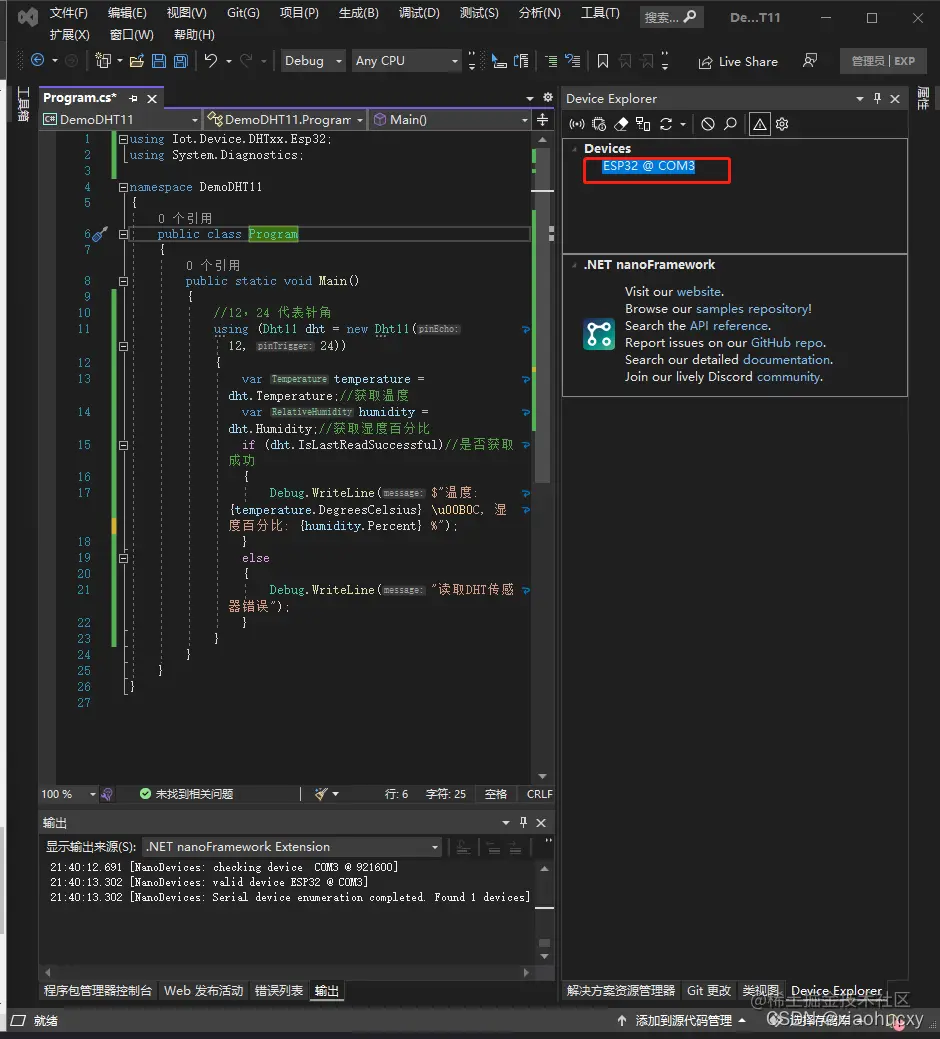
Task: Open the Debug configuration dropdown
Action: tap(313, 61)
